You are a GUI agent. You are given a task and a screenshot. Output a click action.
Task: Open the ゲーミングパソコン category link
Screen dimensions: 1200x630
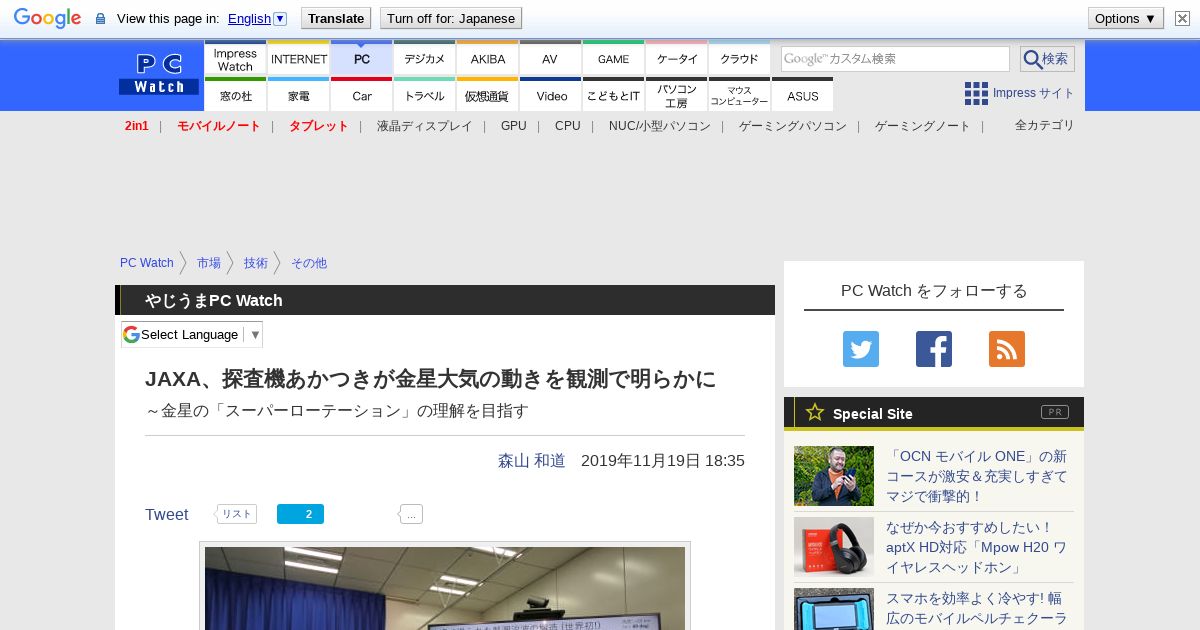(793, 126)
